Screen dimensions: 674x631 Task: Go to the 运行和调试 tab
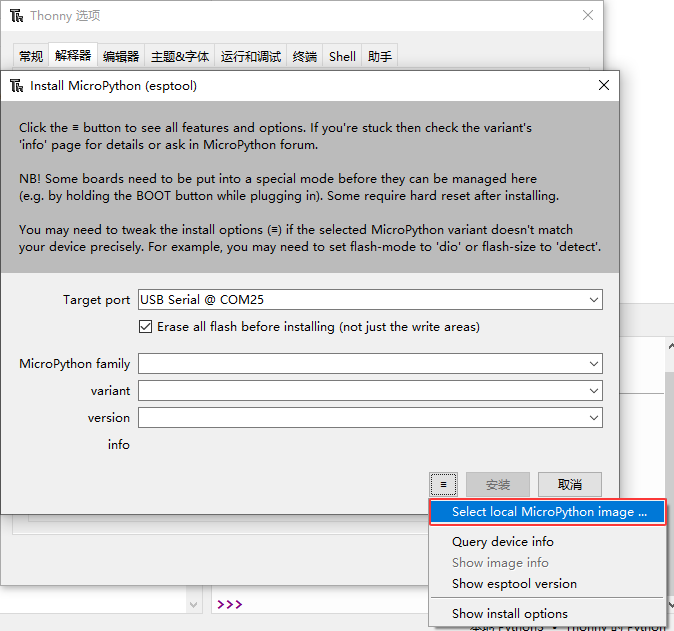click(x=251, y=56)
